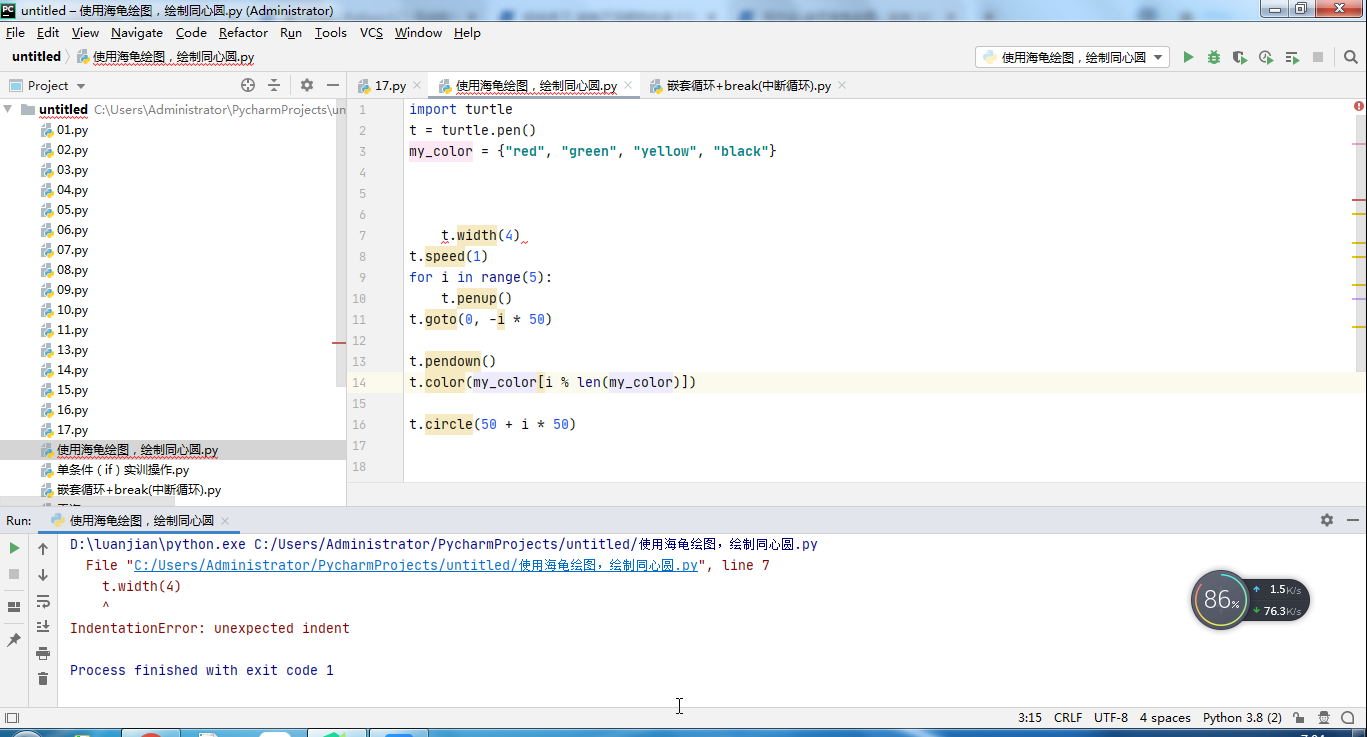Hide the Run panel with minus icon
The image size is (1367, 737).
pos(1352,520)
